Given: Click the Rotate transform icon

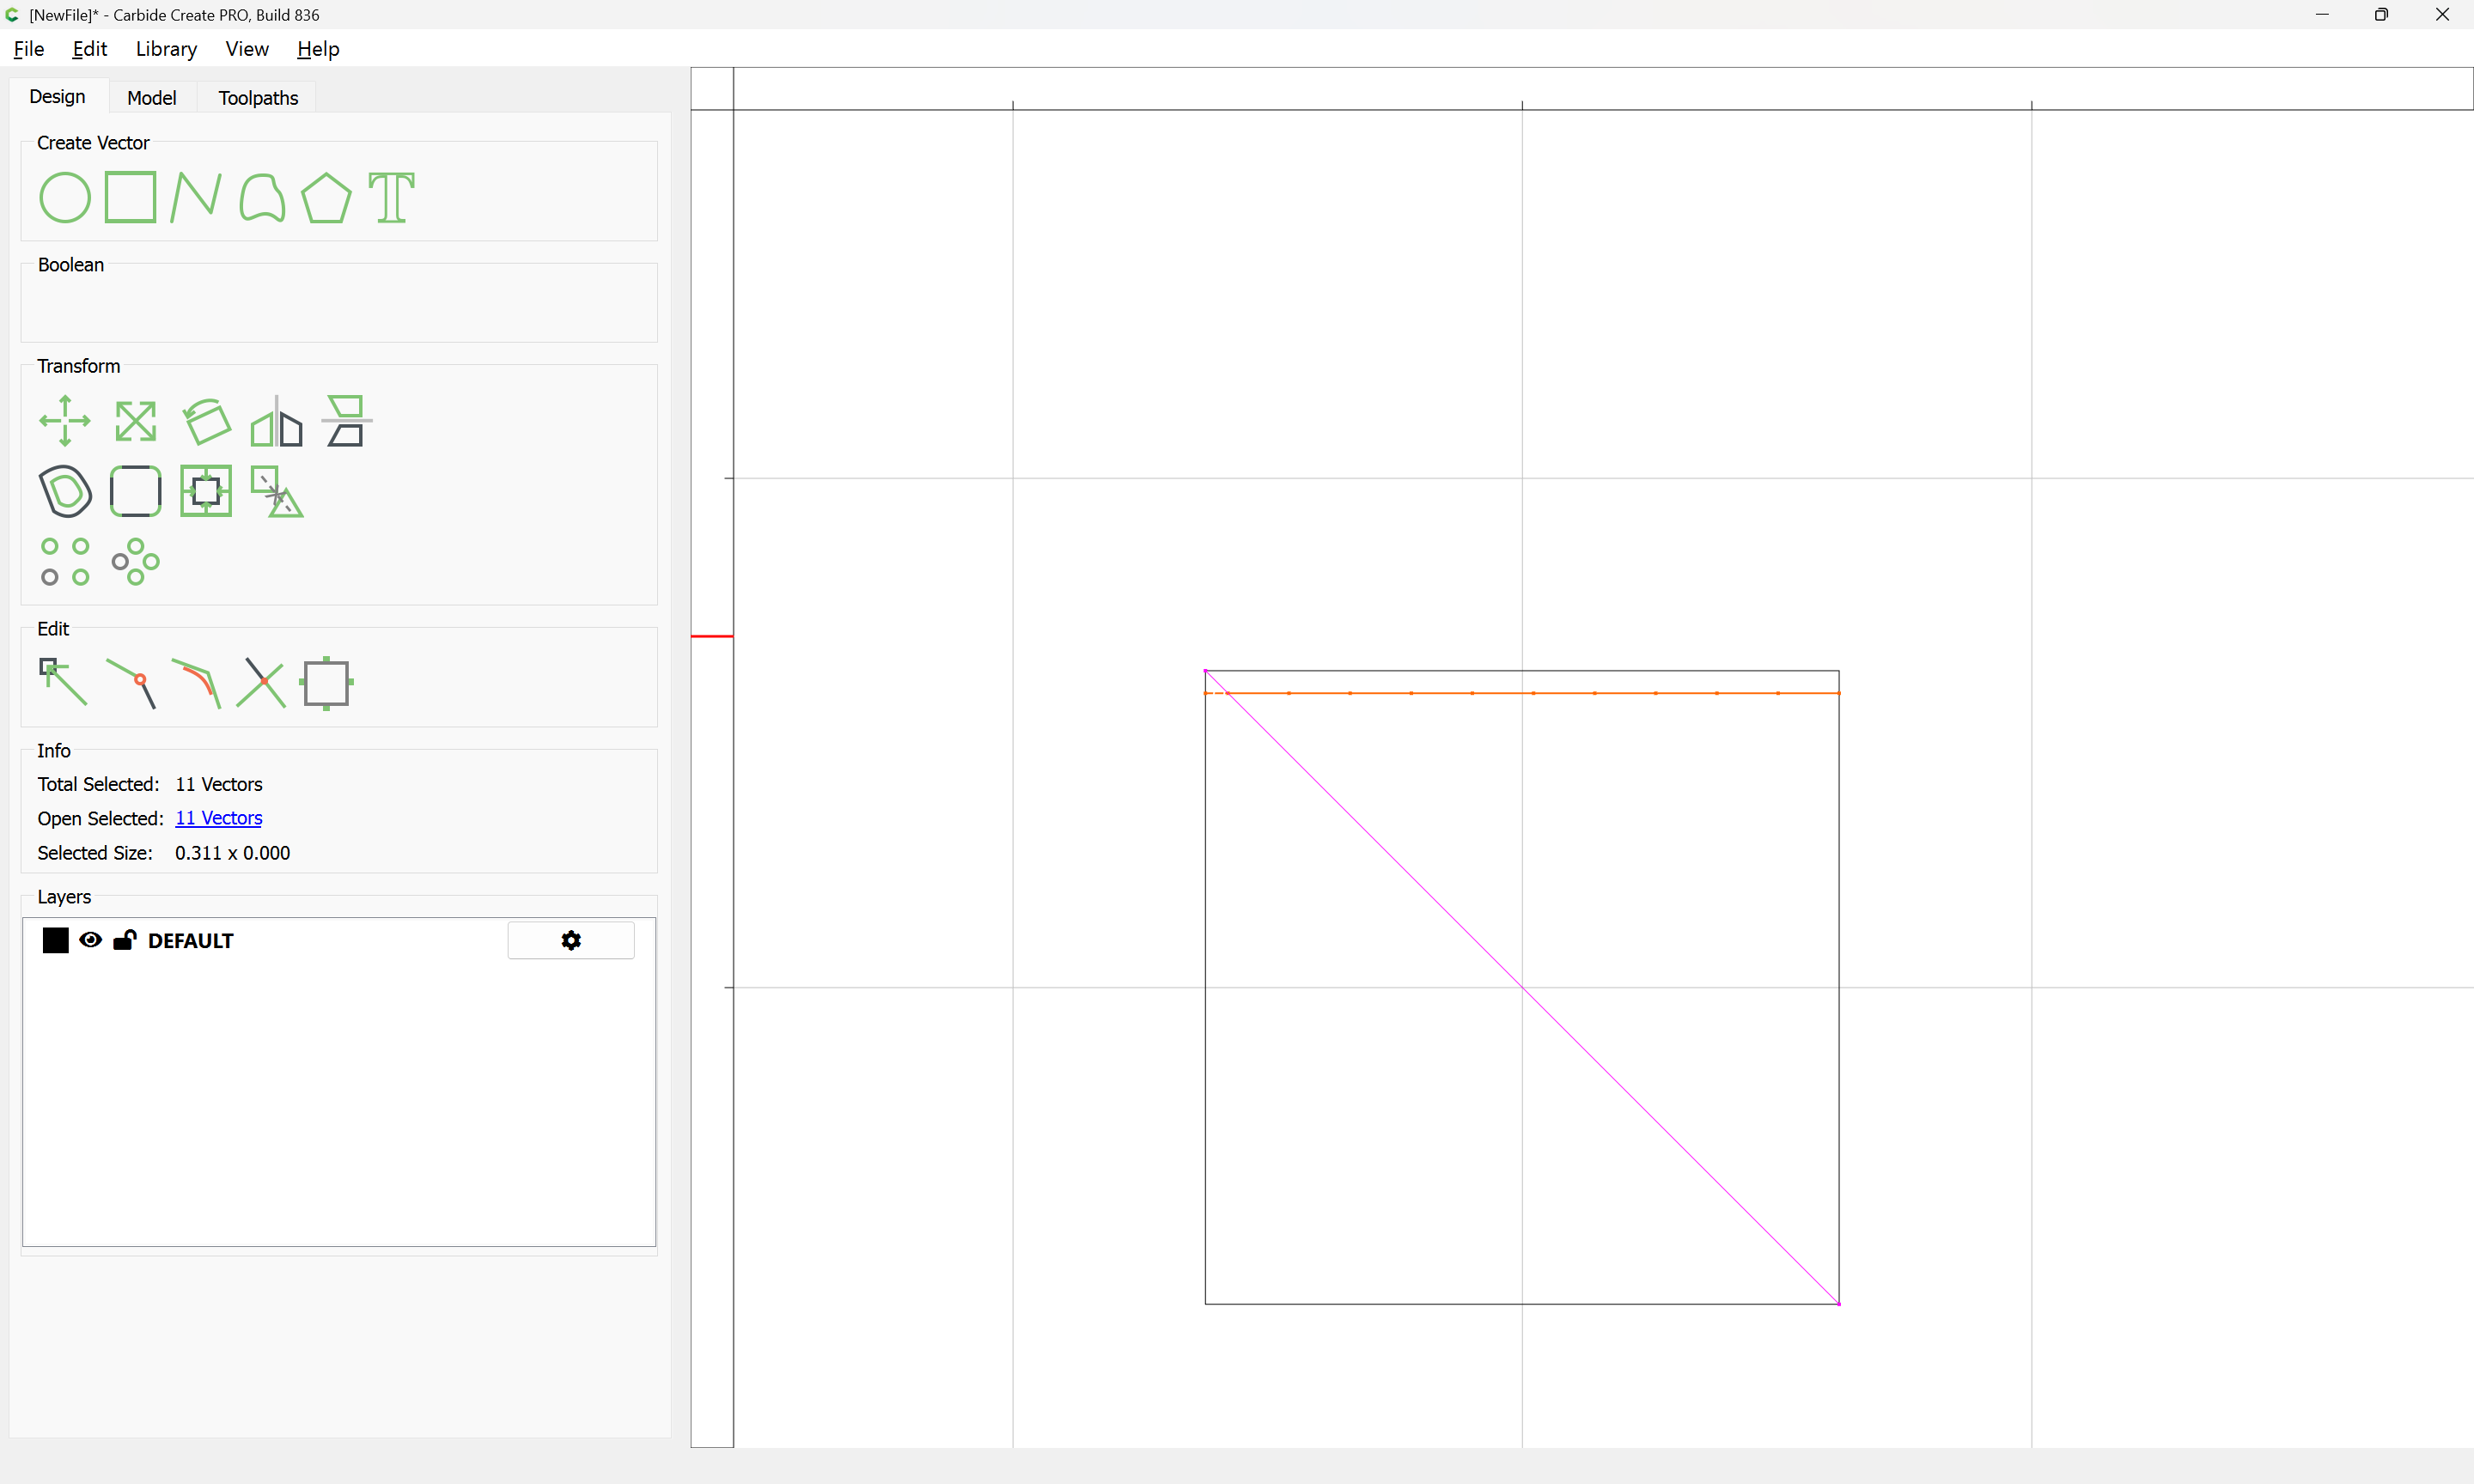Looking at the screenshot, I should point(207,421).
